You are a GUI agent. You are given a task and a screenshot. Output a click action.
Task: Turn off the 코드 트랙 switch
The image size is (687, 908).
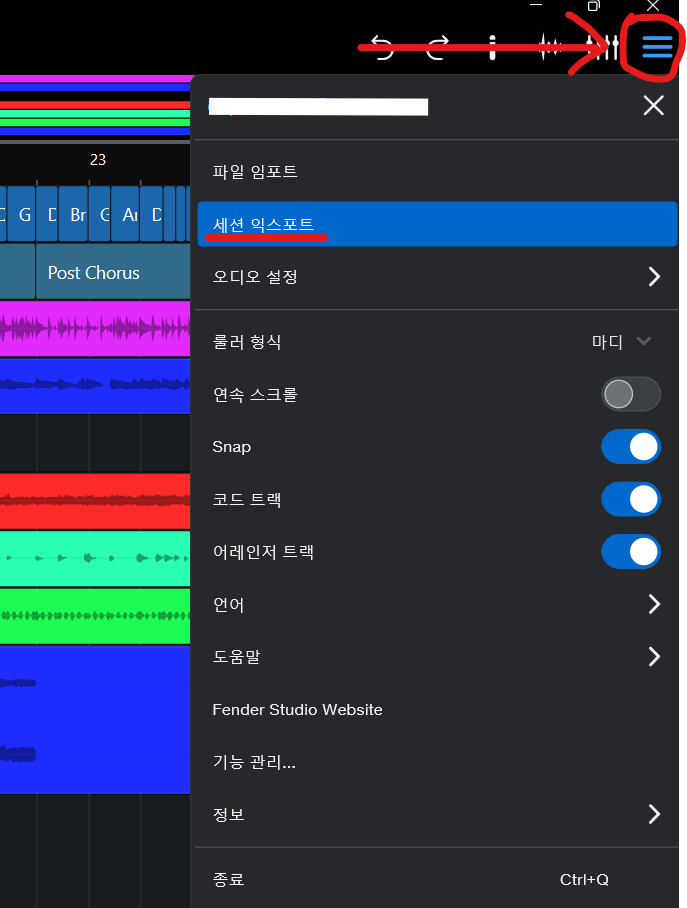click(x=630, y=499)
